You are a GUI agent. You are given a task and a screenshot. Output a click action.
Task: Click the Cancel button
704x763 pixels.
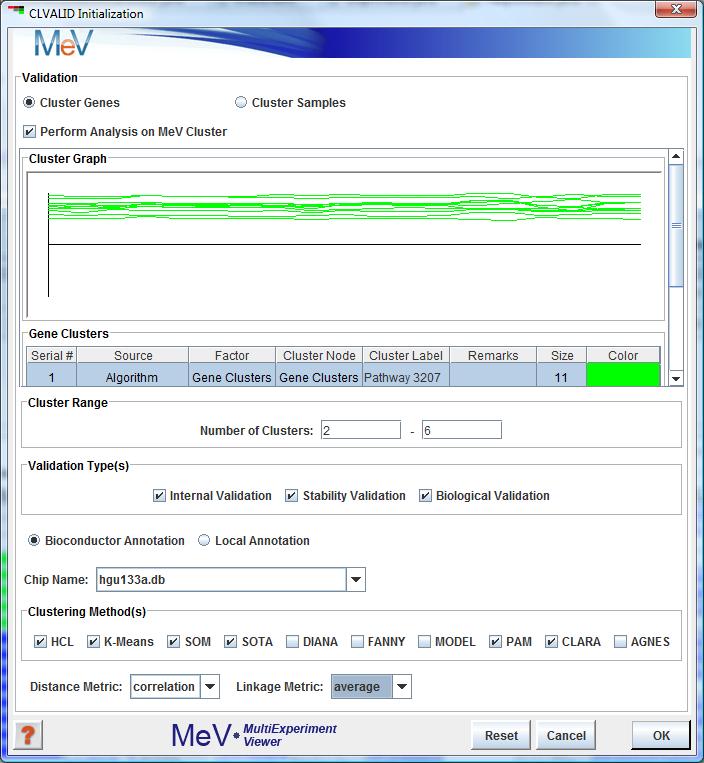[x=565, y=735]
